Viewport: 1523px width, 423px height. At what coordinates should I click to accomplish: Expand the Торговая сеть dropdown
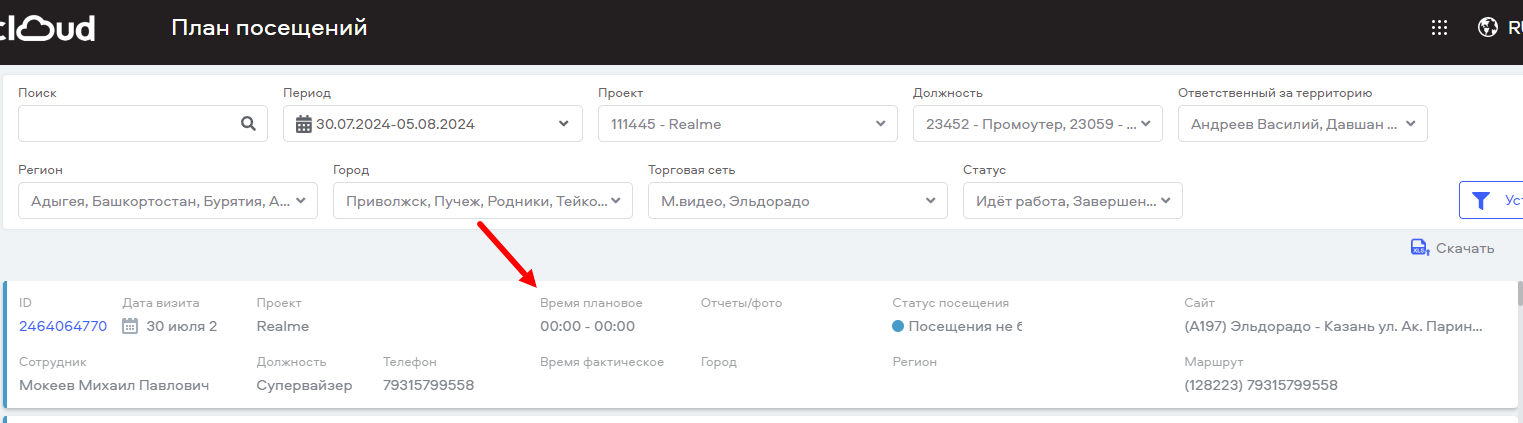point(798,200)
